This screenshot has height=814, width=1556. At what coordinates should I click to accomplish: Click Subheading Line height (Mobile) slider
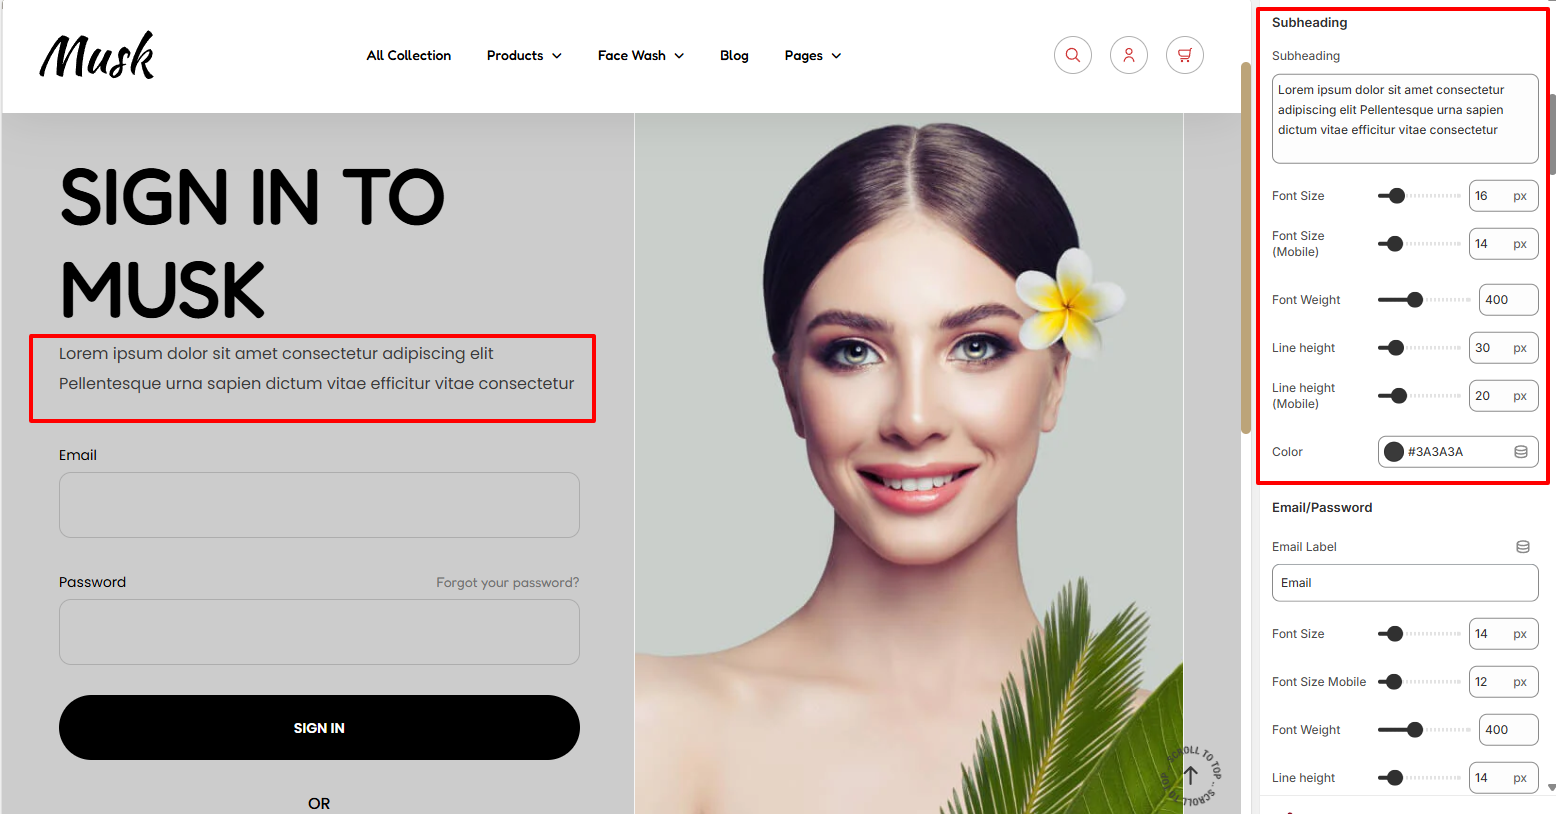coord(1419,396)
